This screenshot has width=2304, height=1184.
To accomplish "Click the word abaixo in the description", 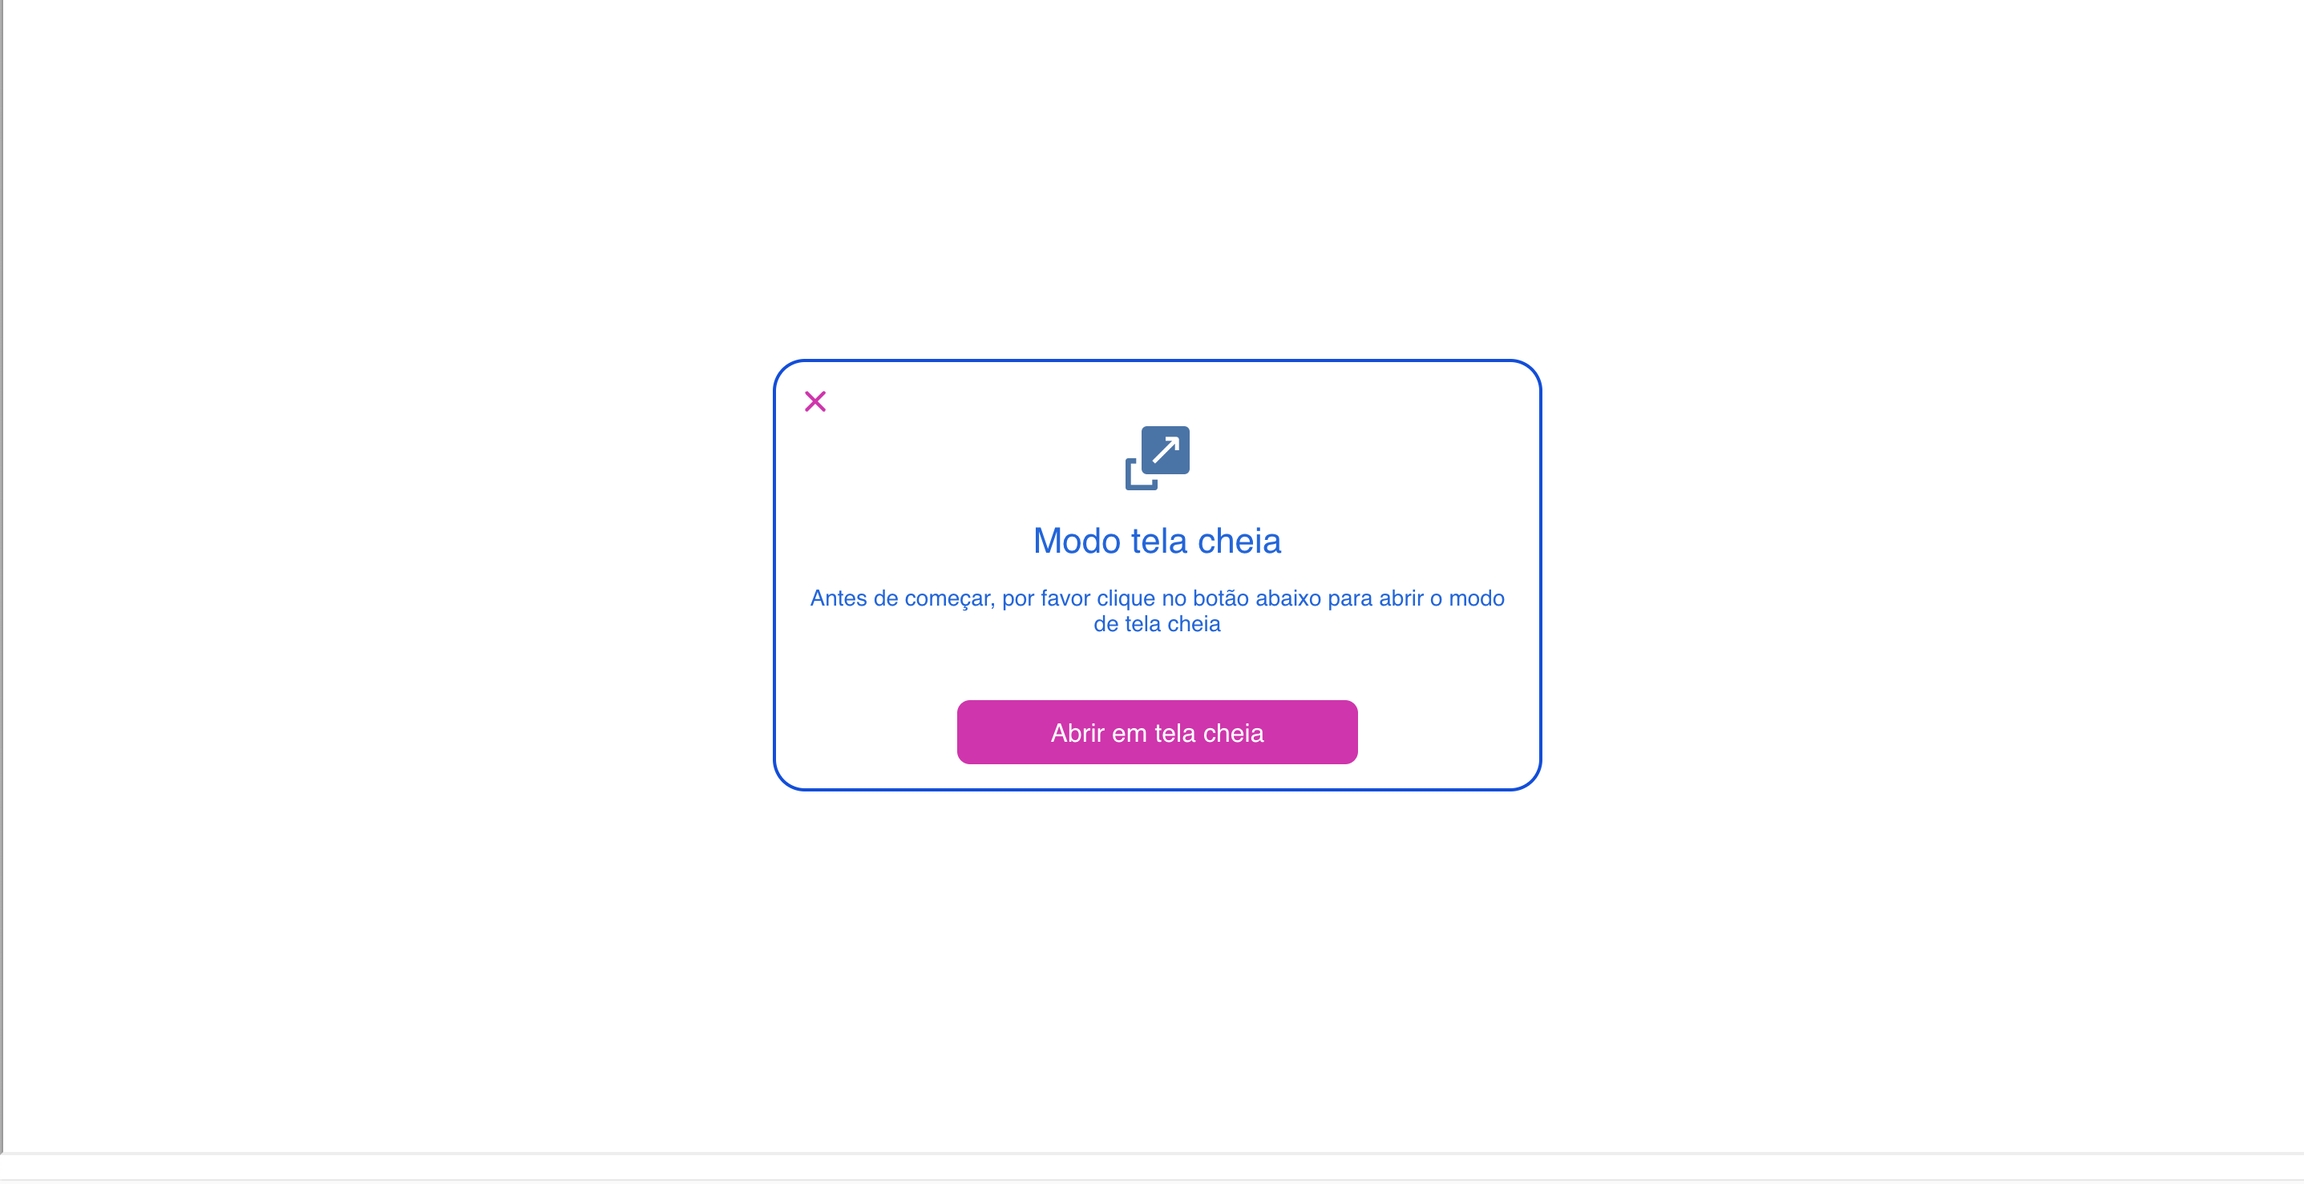I will point(1288,598).
